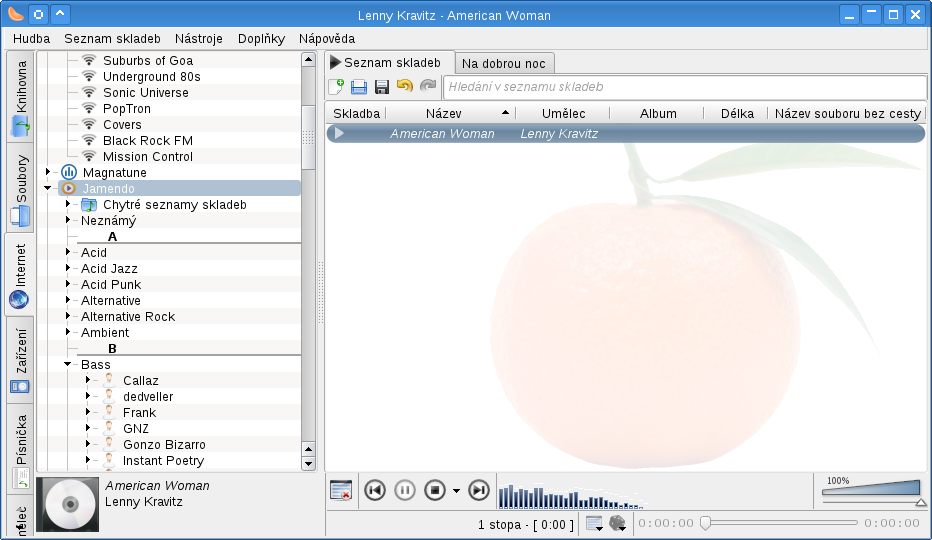932x540 pixels.
Task: Collapse the Jamendo tree node
Action: tap(48, 189)
